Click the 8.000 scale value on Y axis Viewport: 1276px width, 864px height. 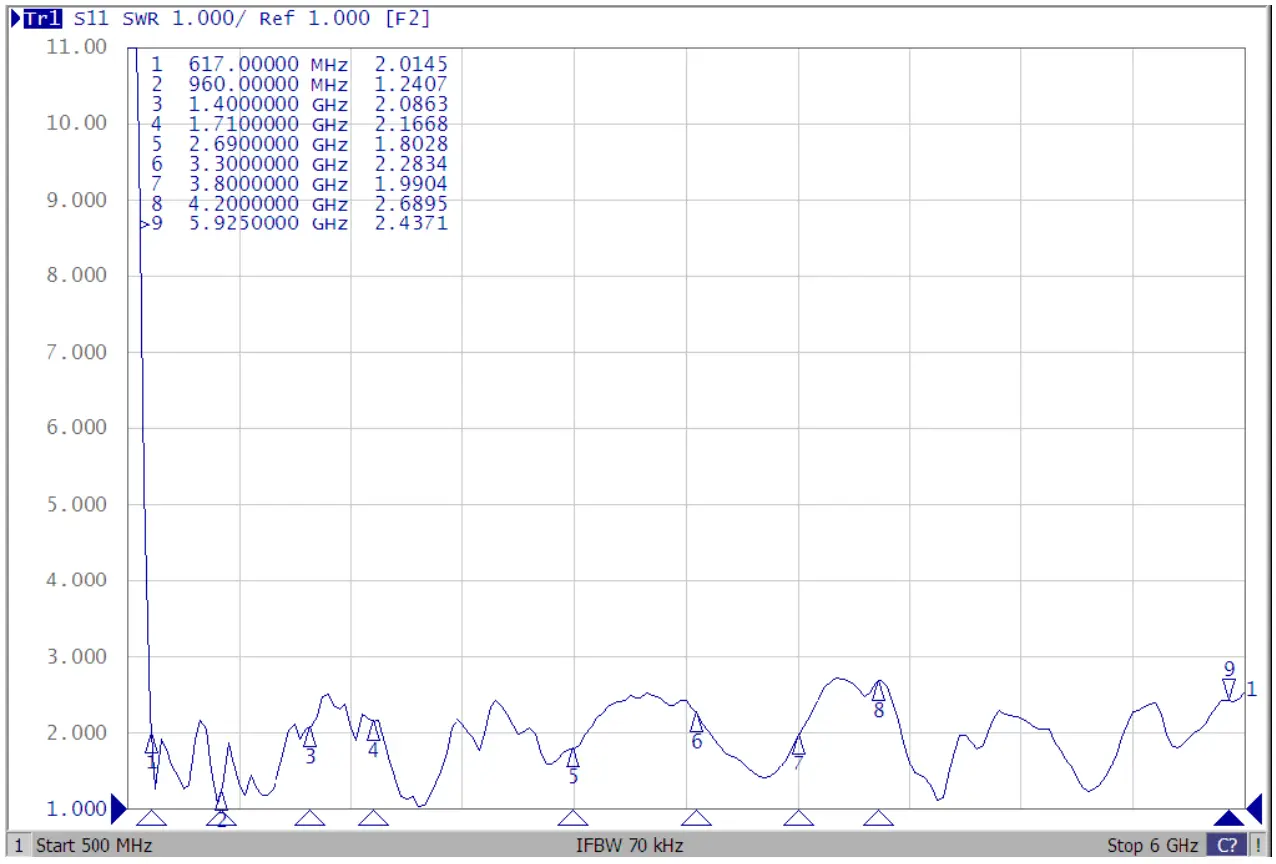(77, 276)
